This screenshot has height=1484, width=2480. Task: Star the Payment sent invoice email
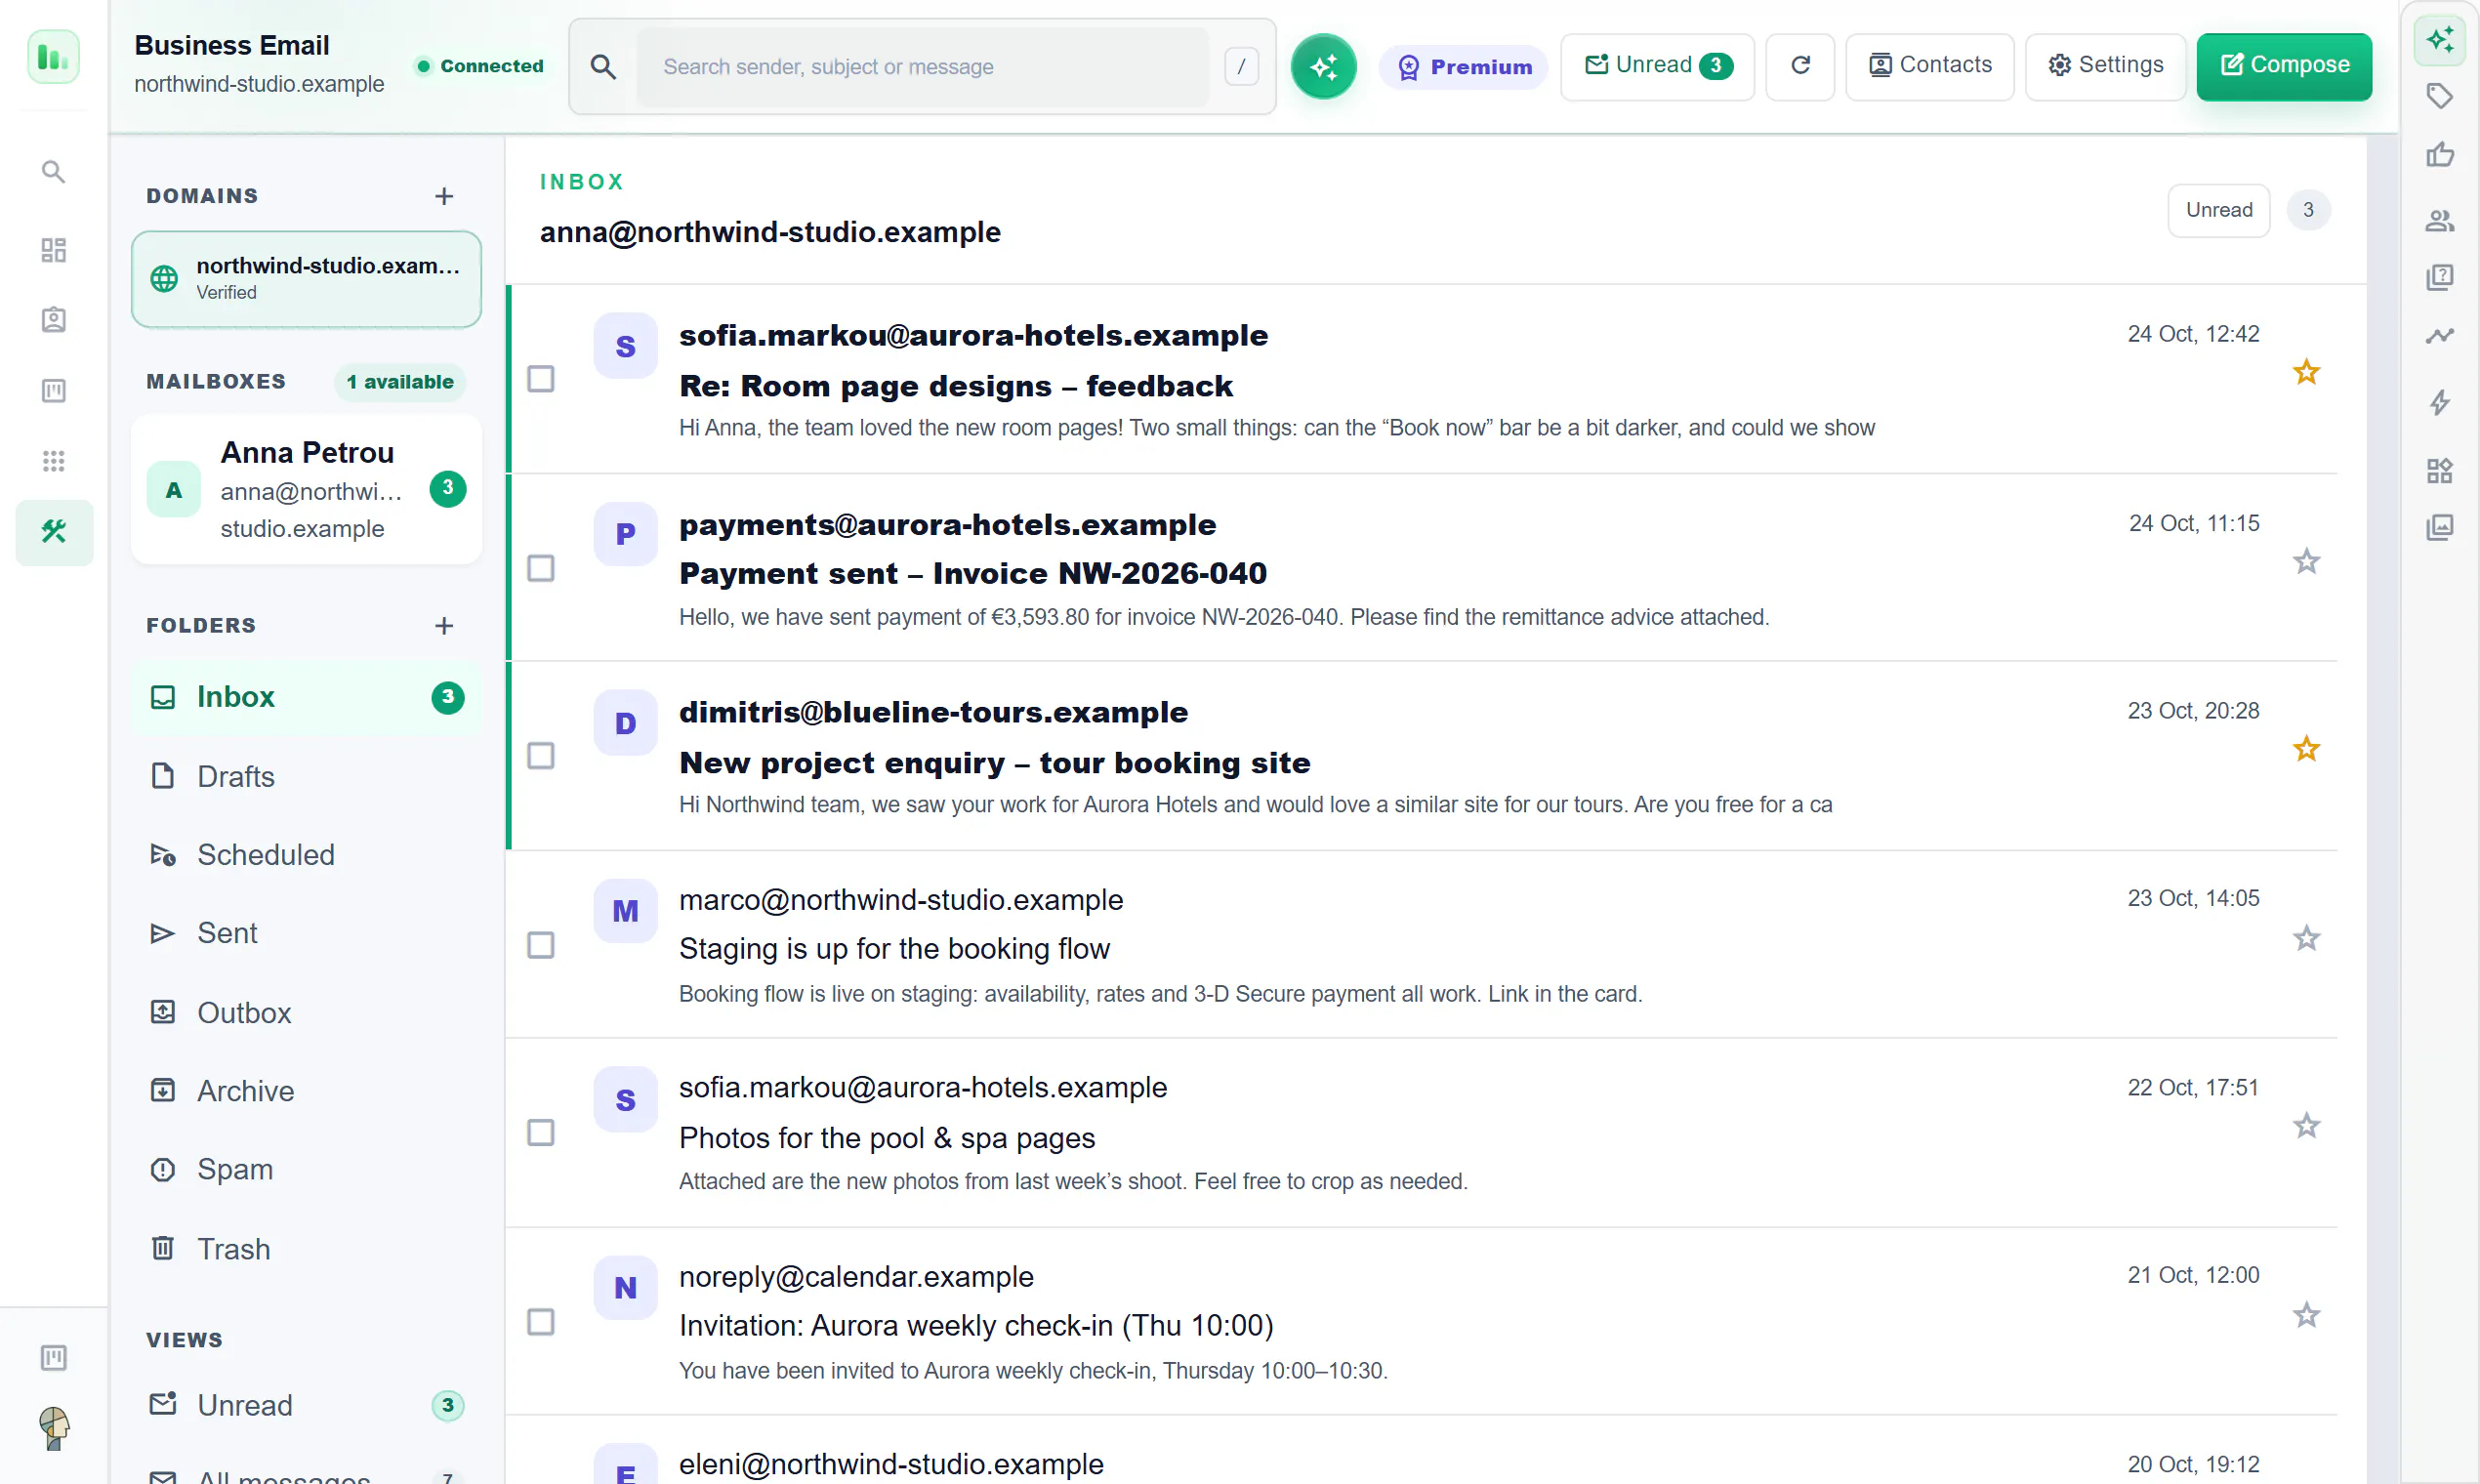coord(2306,562)
